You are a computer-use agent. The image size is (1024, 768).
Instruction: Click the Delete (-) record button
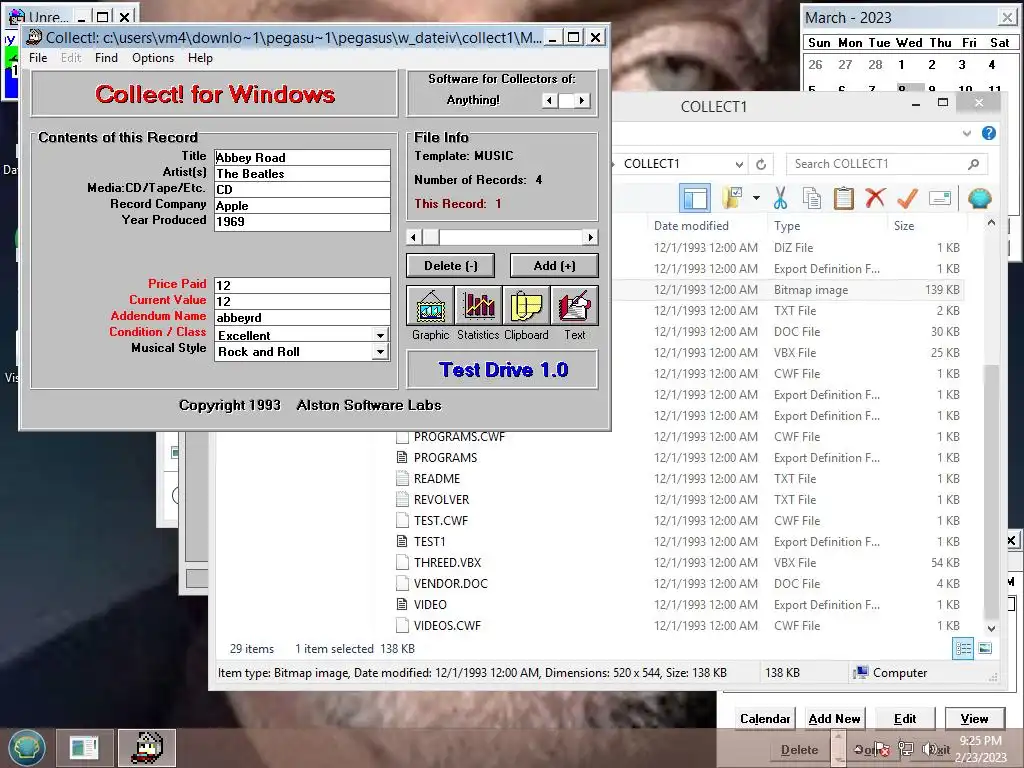coord(451,266)
